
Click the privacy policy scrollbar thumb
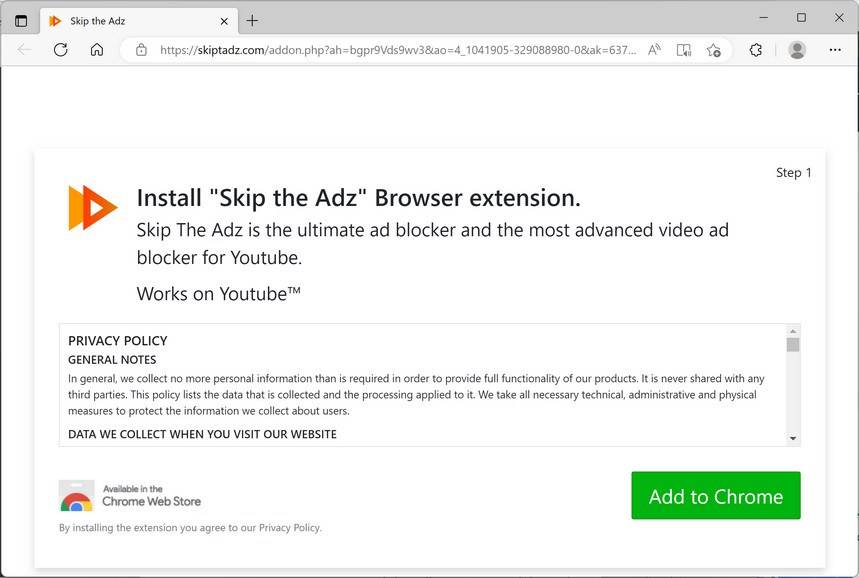tap(793, 345)
